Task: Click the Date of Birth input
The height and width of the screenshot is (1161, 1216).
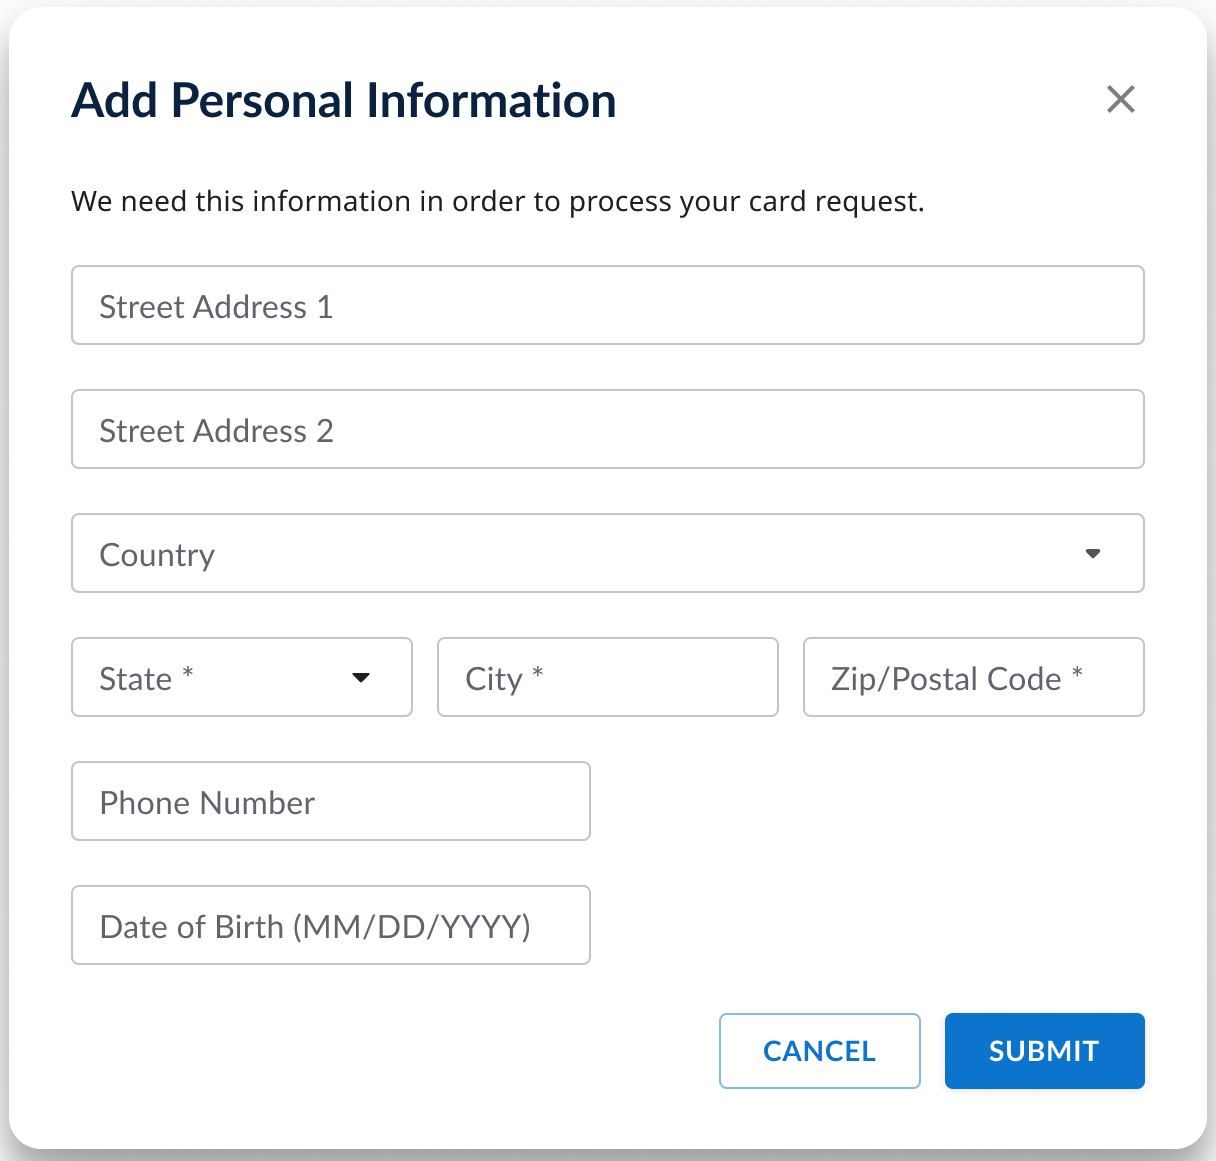Action: click(x=330, y=925)
